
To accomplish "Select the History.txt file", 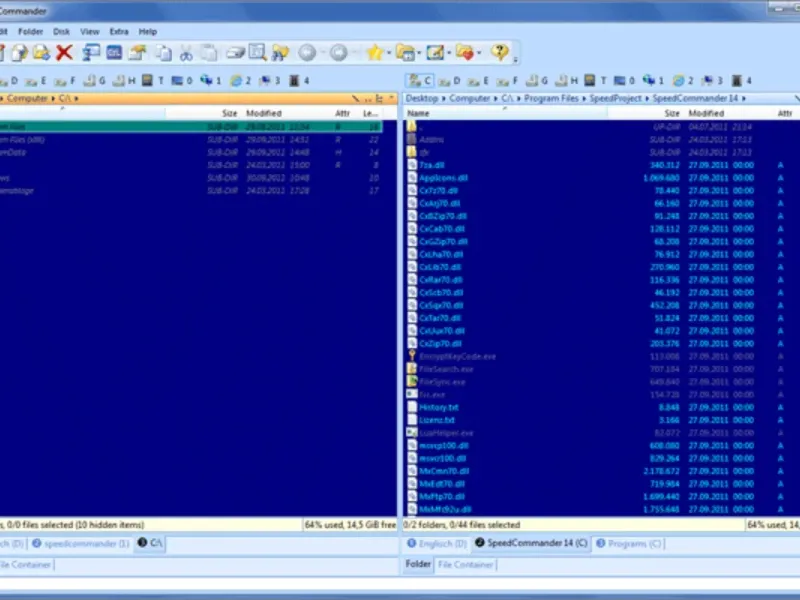I will point(438,407).
